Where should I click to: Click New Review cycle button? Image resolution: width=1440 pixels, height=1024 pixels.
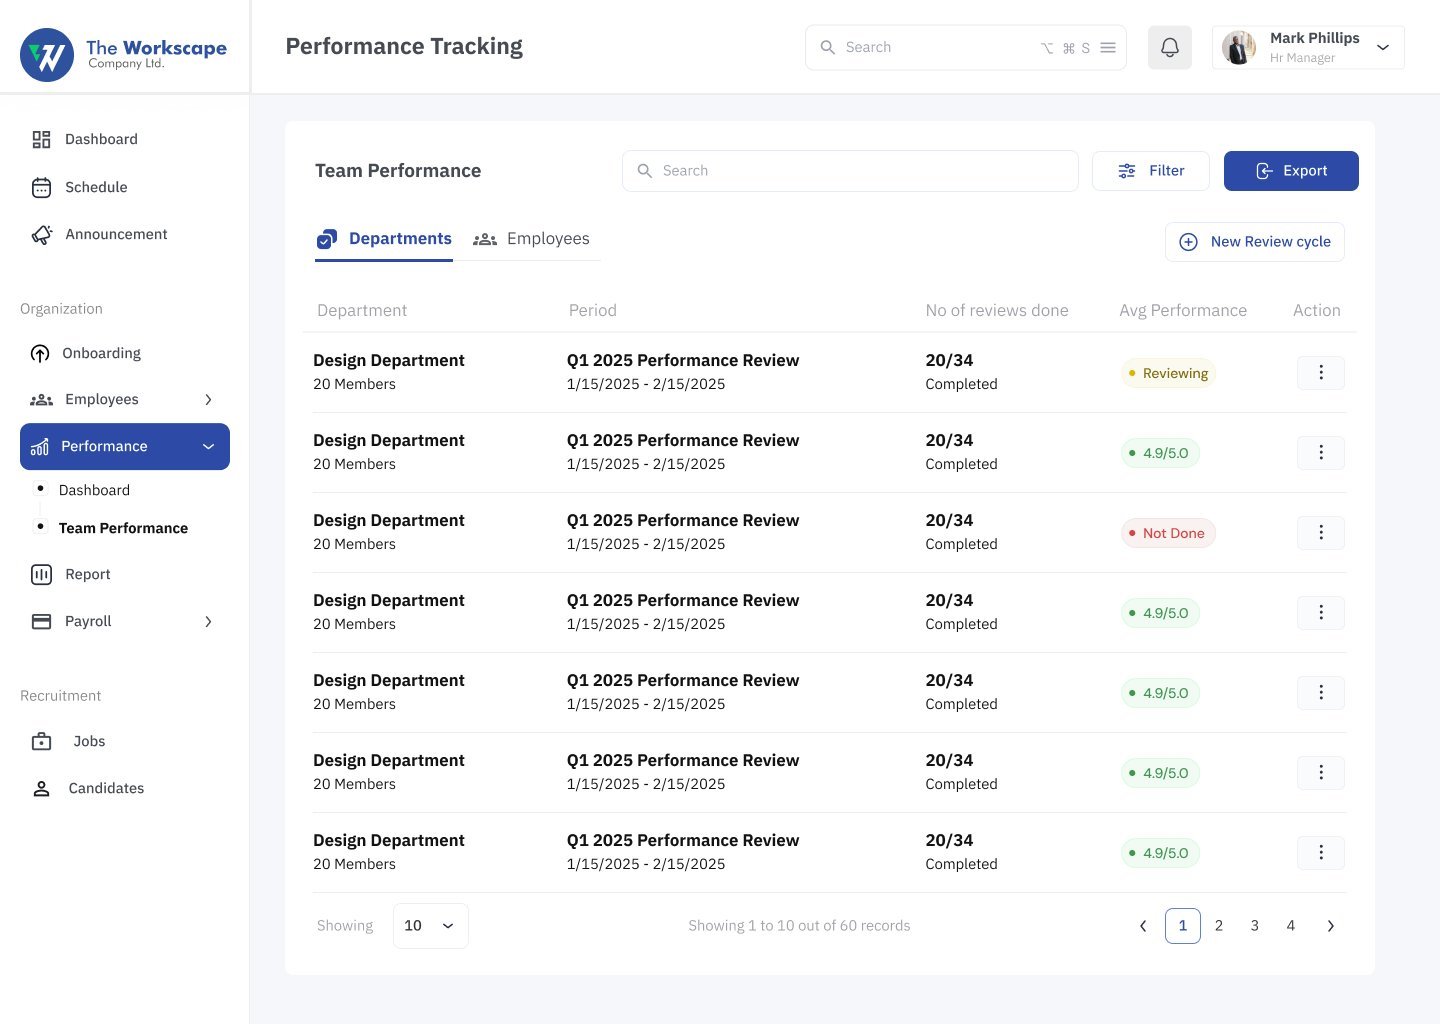click(1254, 242)
